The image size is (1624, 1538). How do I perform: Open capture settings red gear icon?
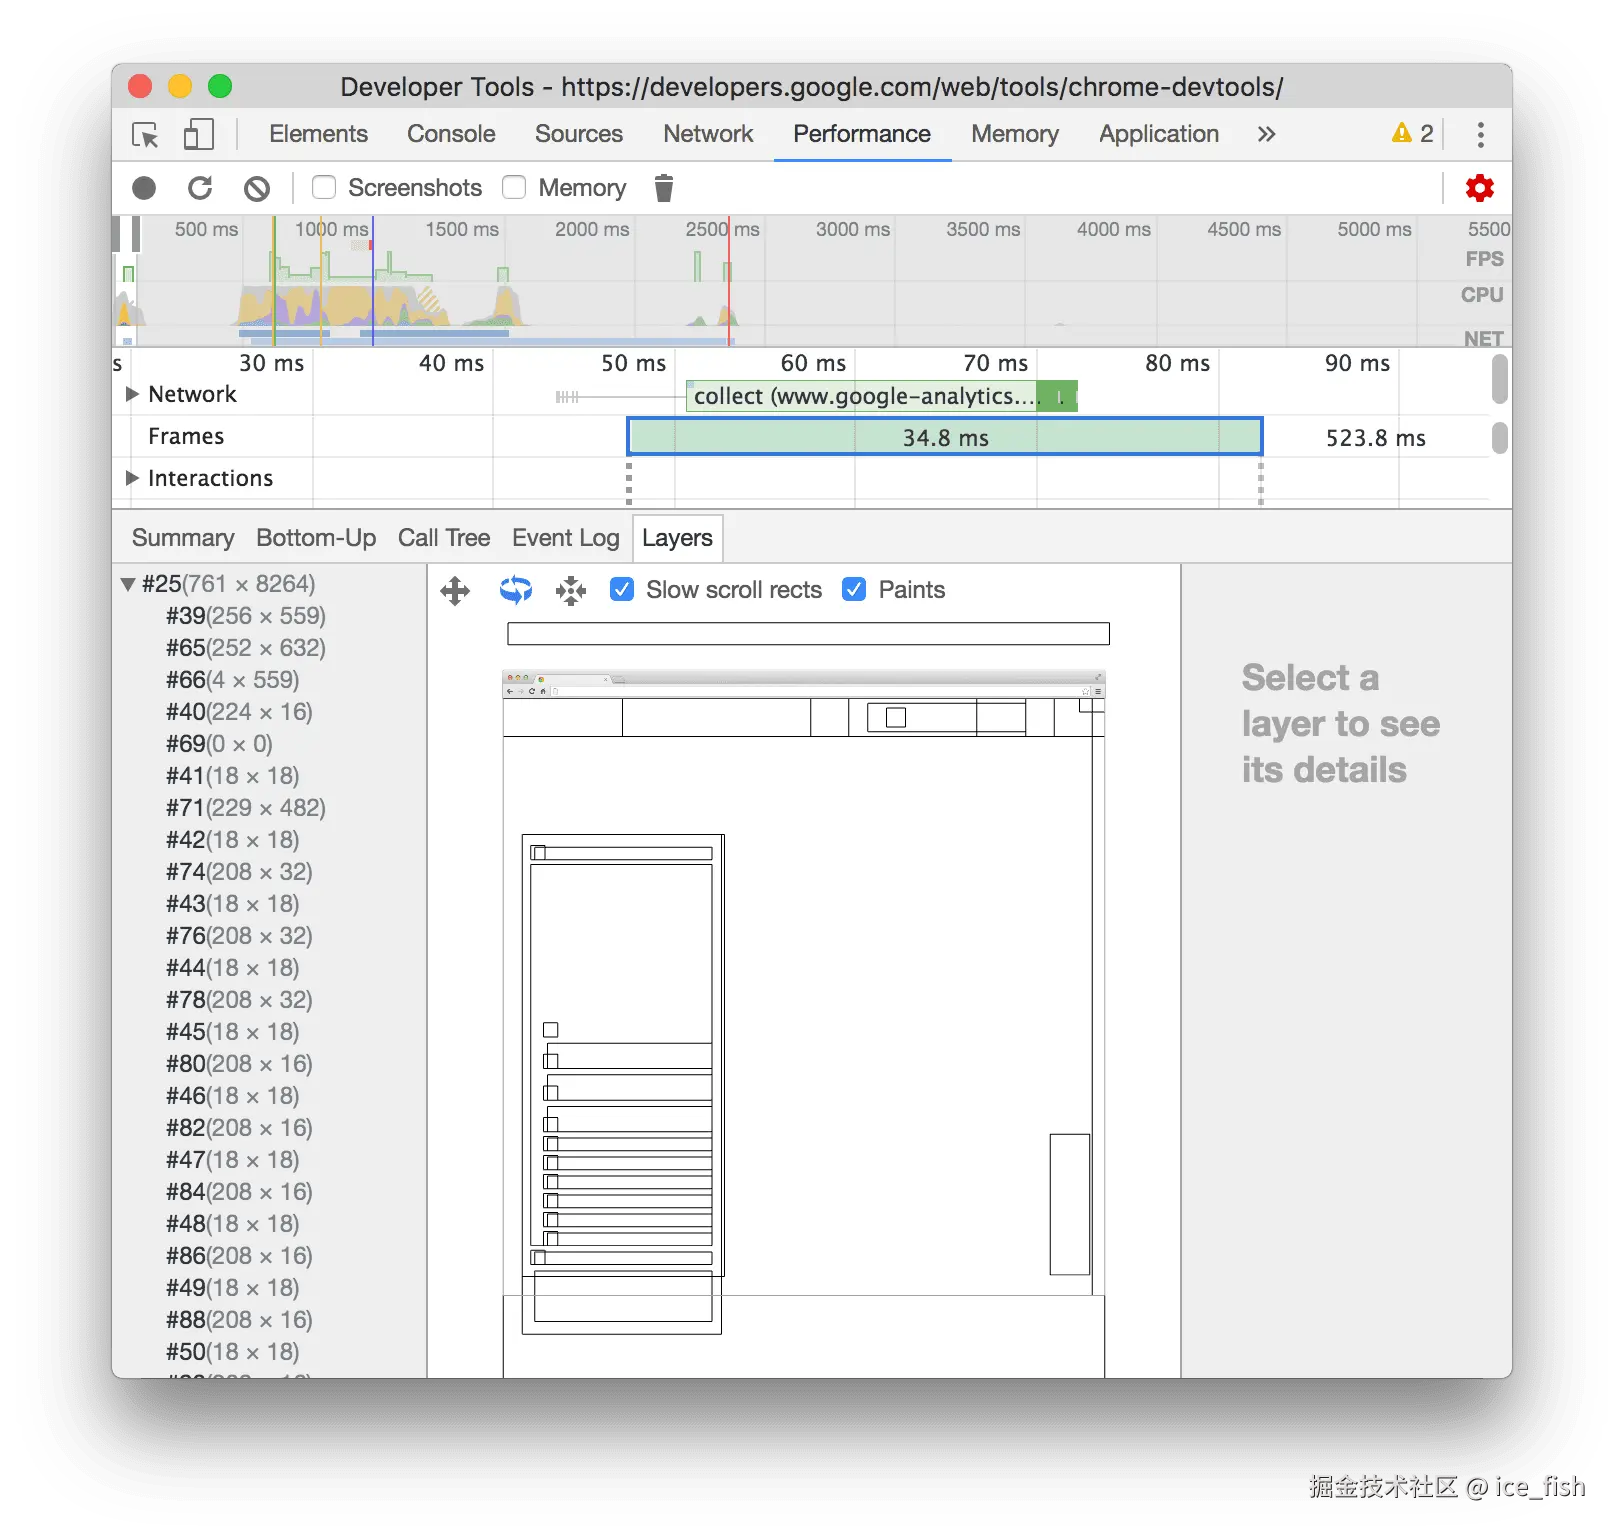(x=1479, y=188)
